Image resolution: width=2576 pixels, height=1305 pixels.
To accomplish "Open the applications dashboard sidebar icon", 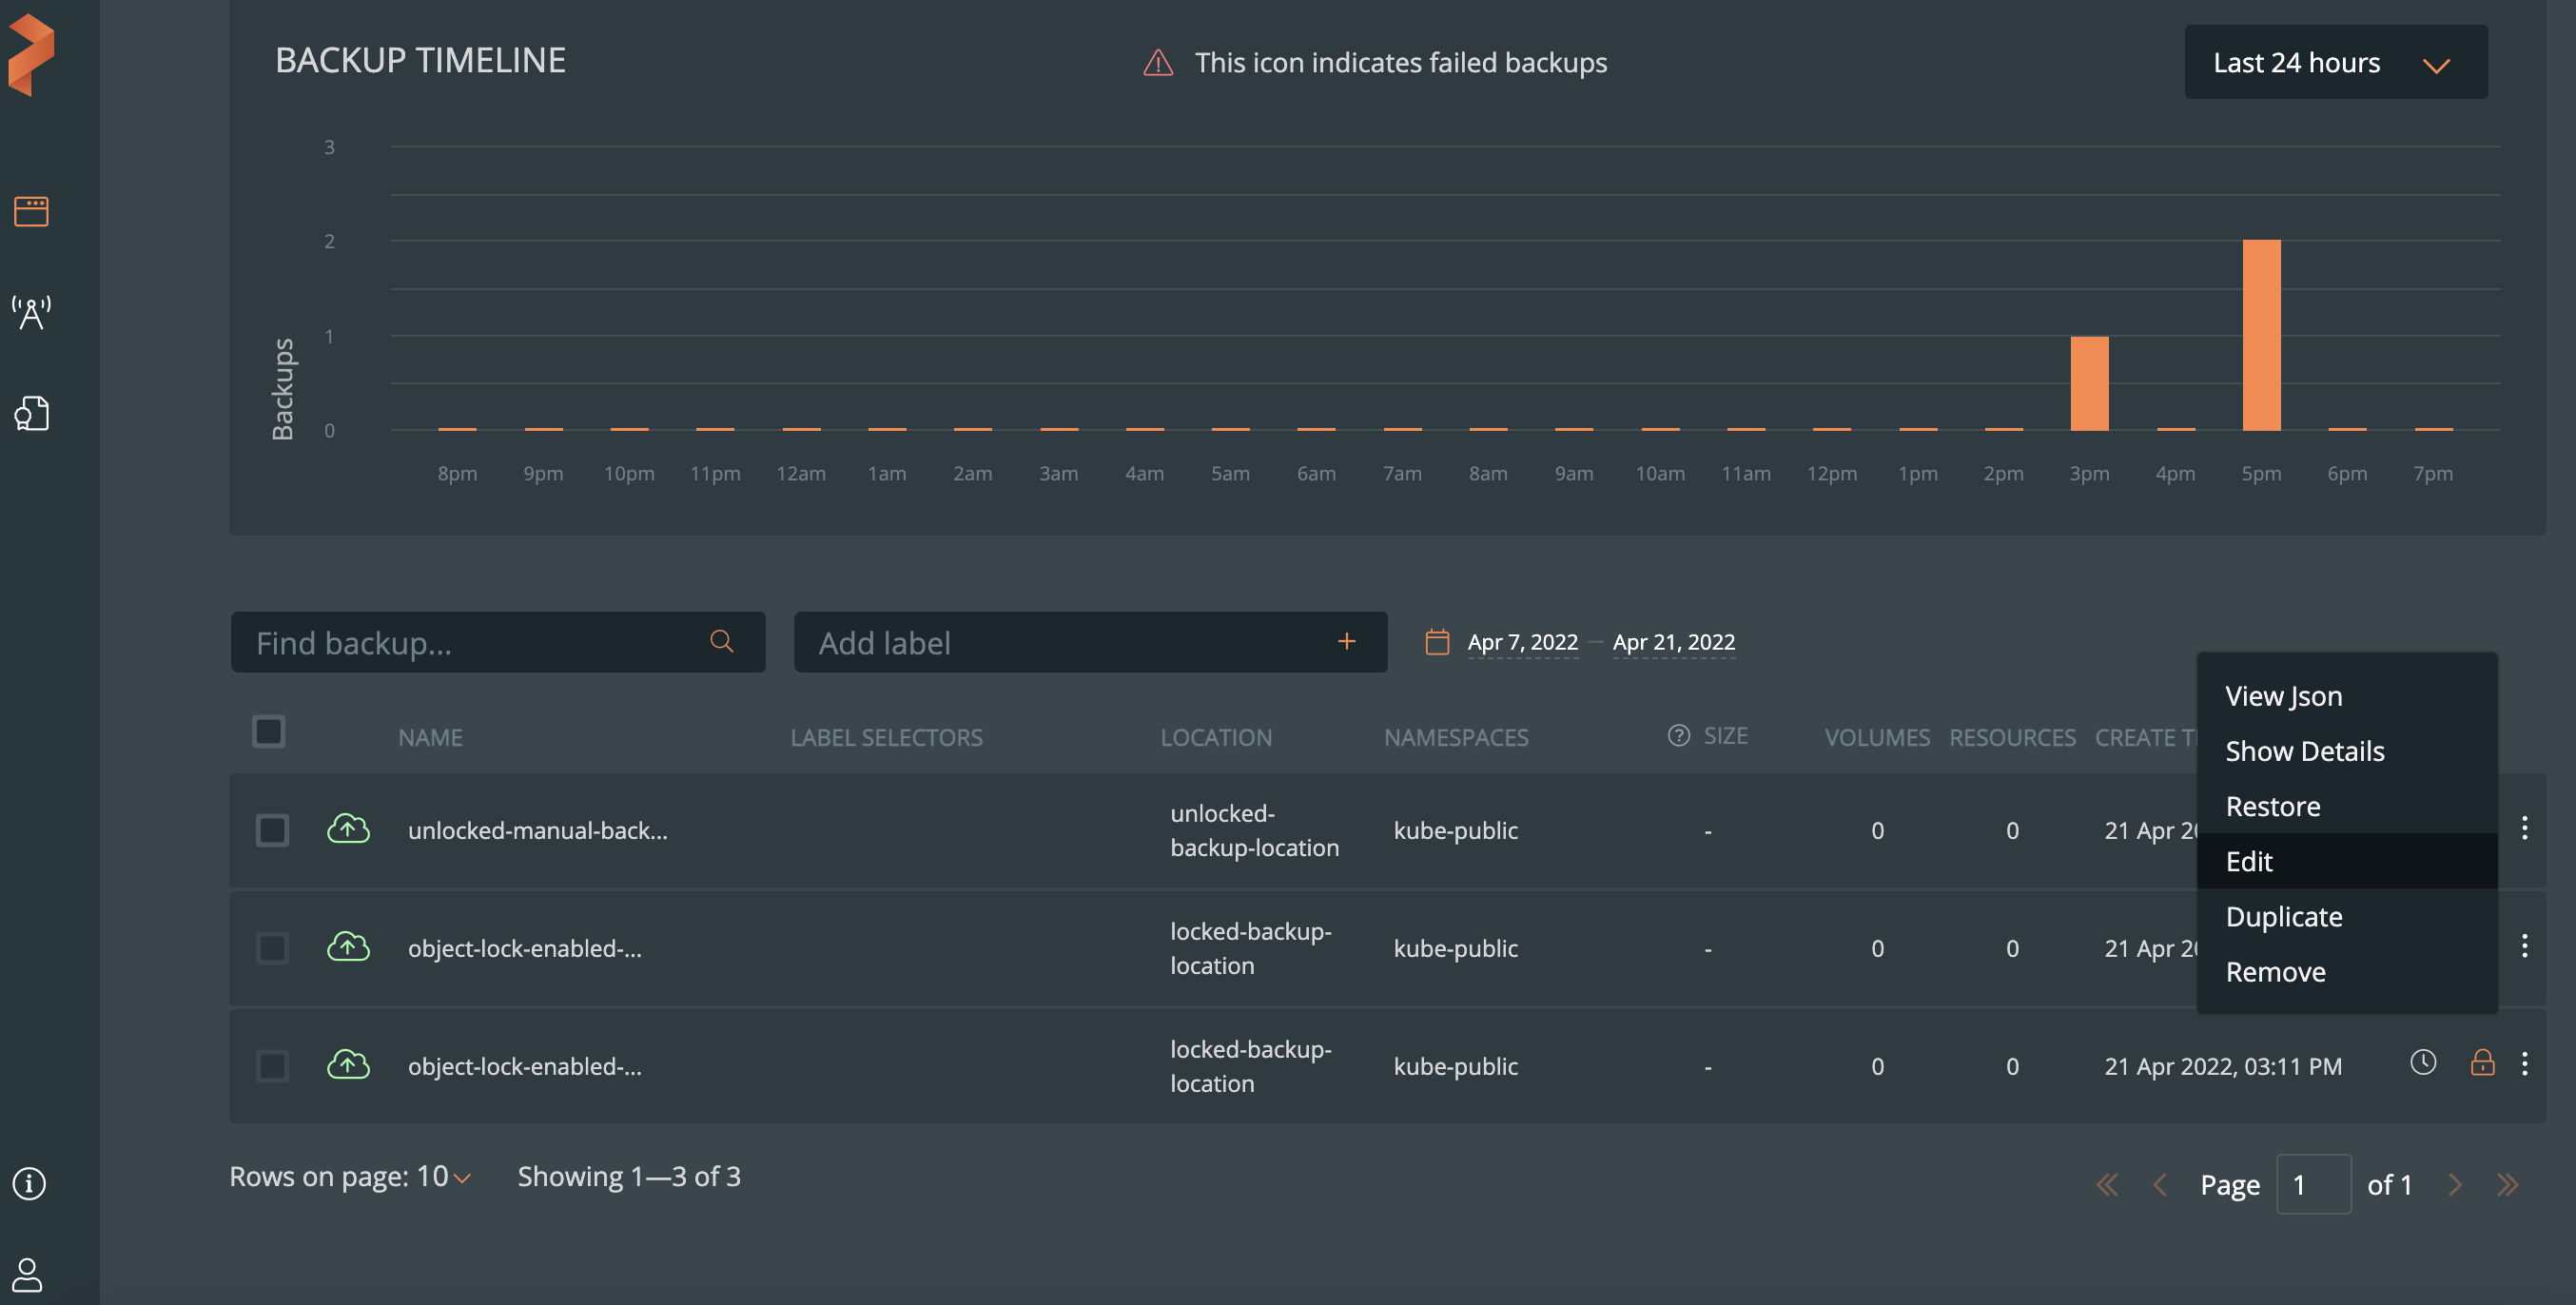I will pyautogui.click(x=31, y=211).
